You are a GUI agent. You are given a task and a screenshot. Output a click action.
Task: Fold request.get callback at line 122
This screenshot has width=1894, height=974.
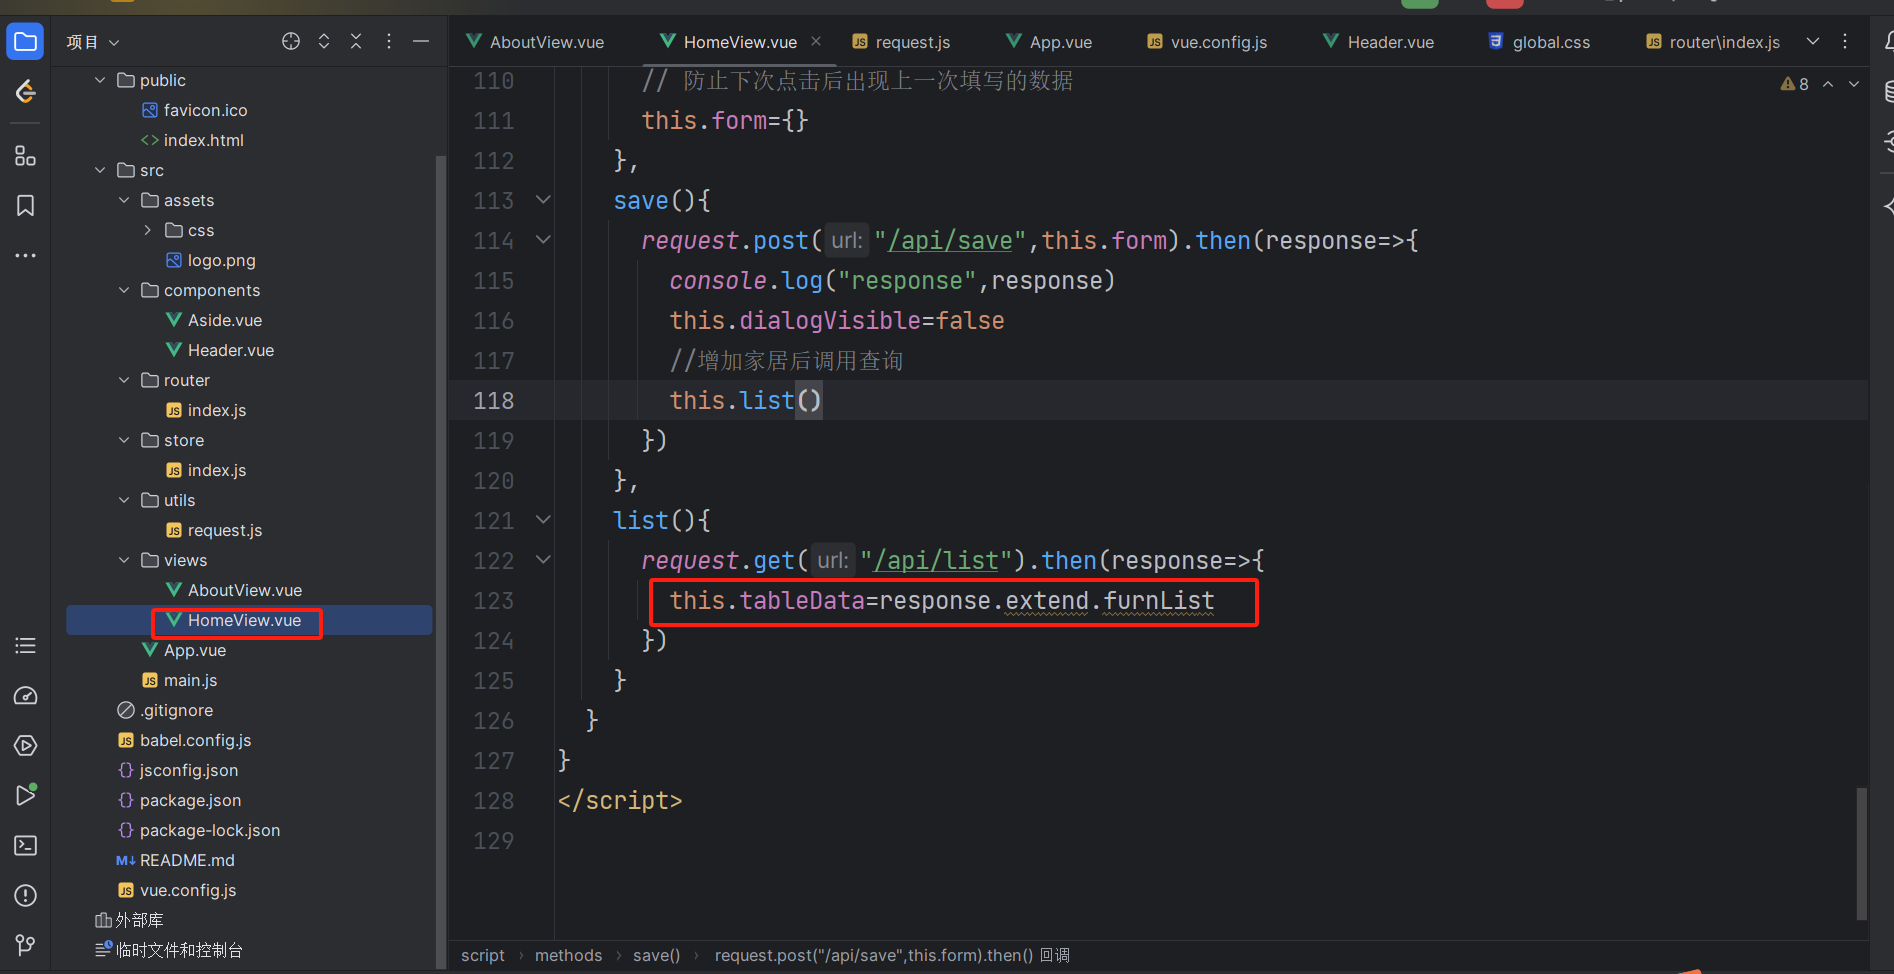click(543, 560)
